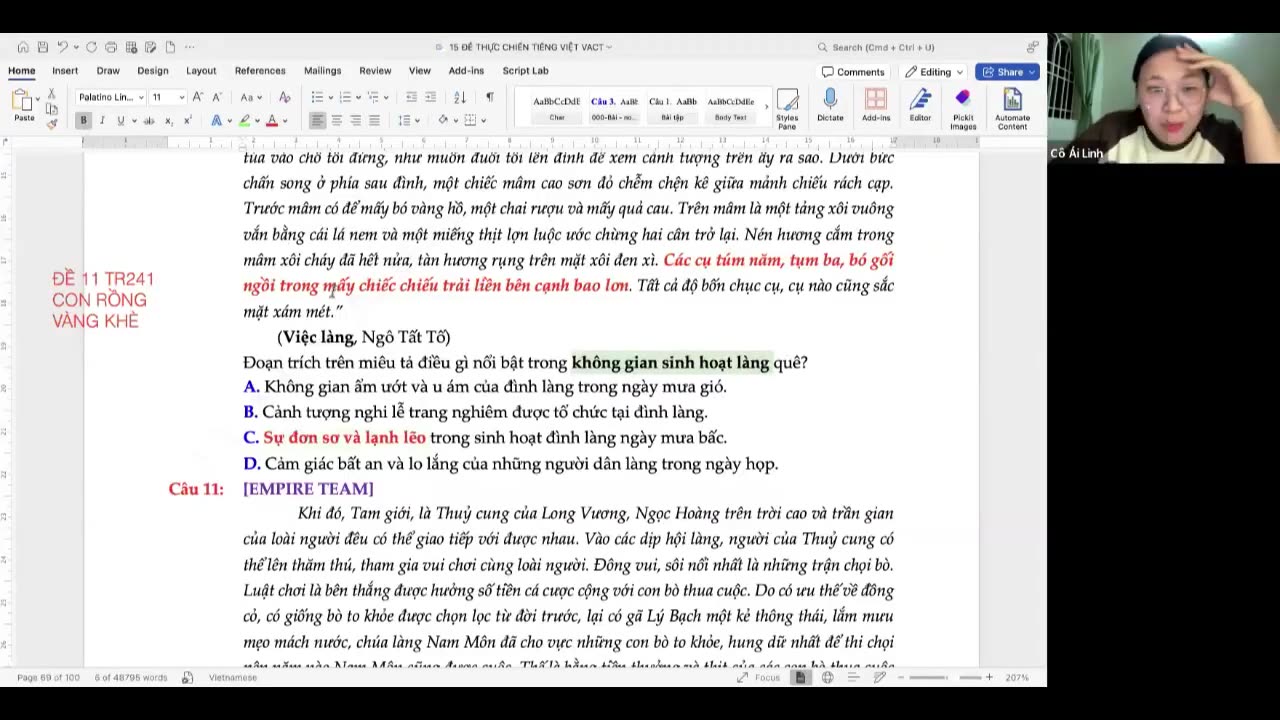Sort the selected text A to Z

click(460, 97)
